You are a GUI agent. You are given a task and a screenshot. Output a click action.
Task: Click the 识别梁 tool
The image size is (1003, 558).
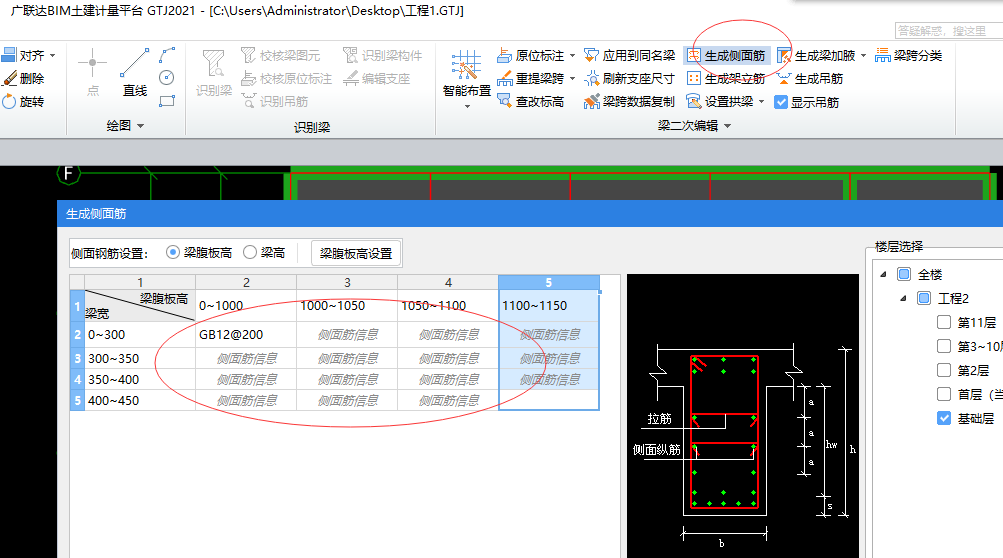[214, 73]
